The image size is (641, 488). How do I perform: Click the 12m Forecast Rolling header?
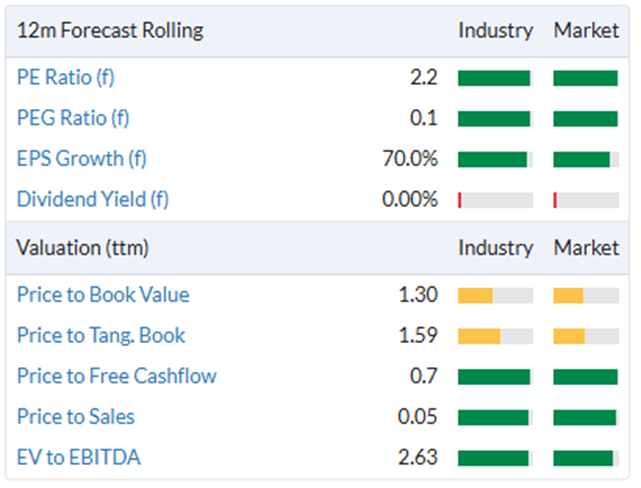tap(110, 31)
